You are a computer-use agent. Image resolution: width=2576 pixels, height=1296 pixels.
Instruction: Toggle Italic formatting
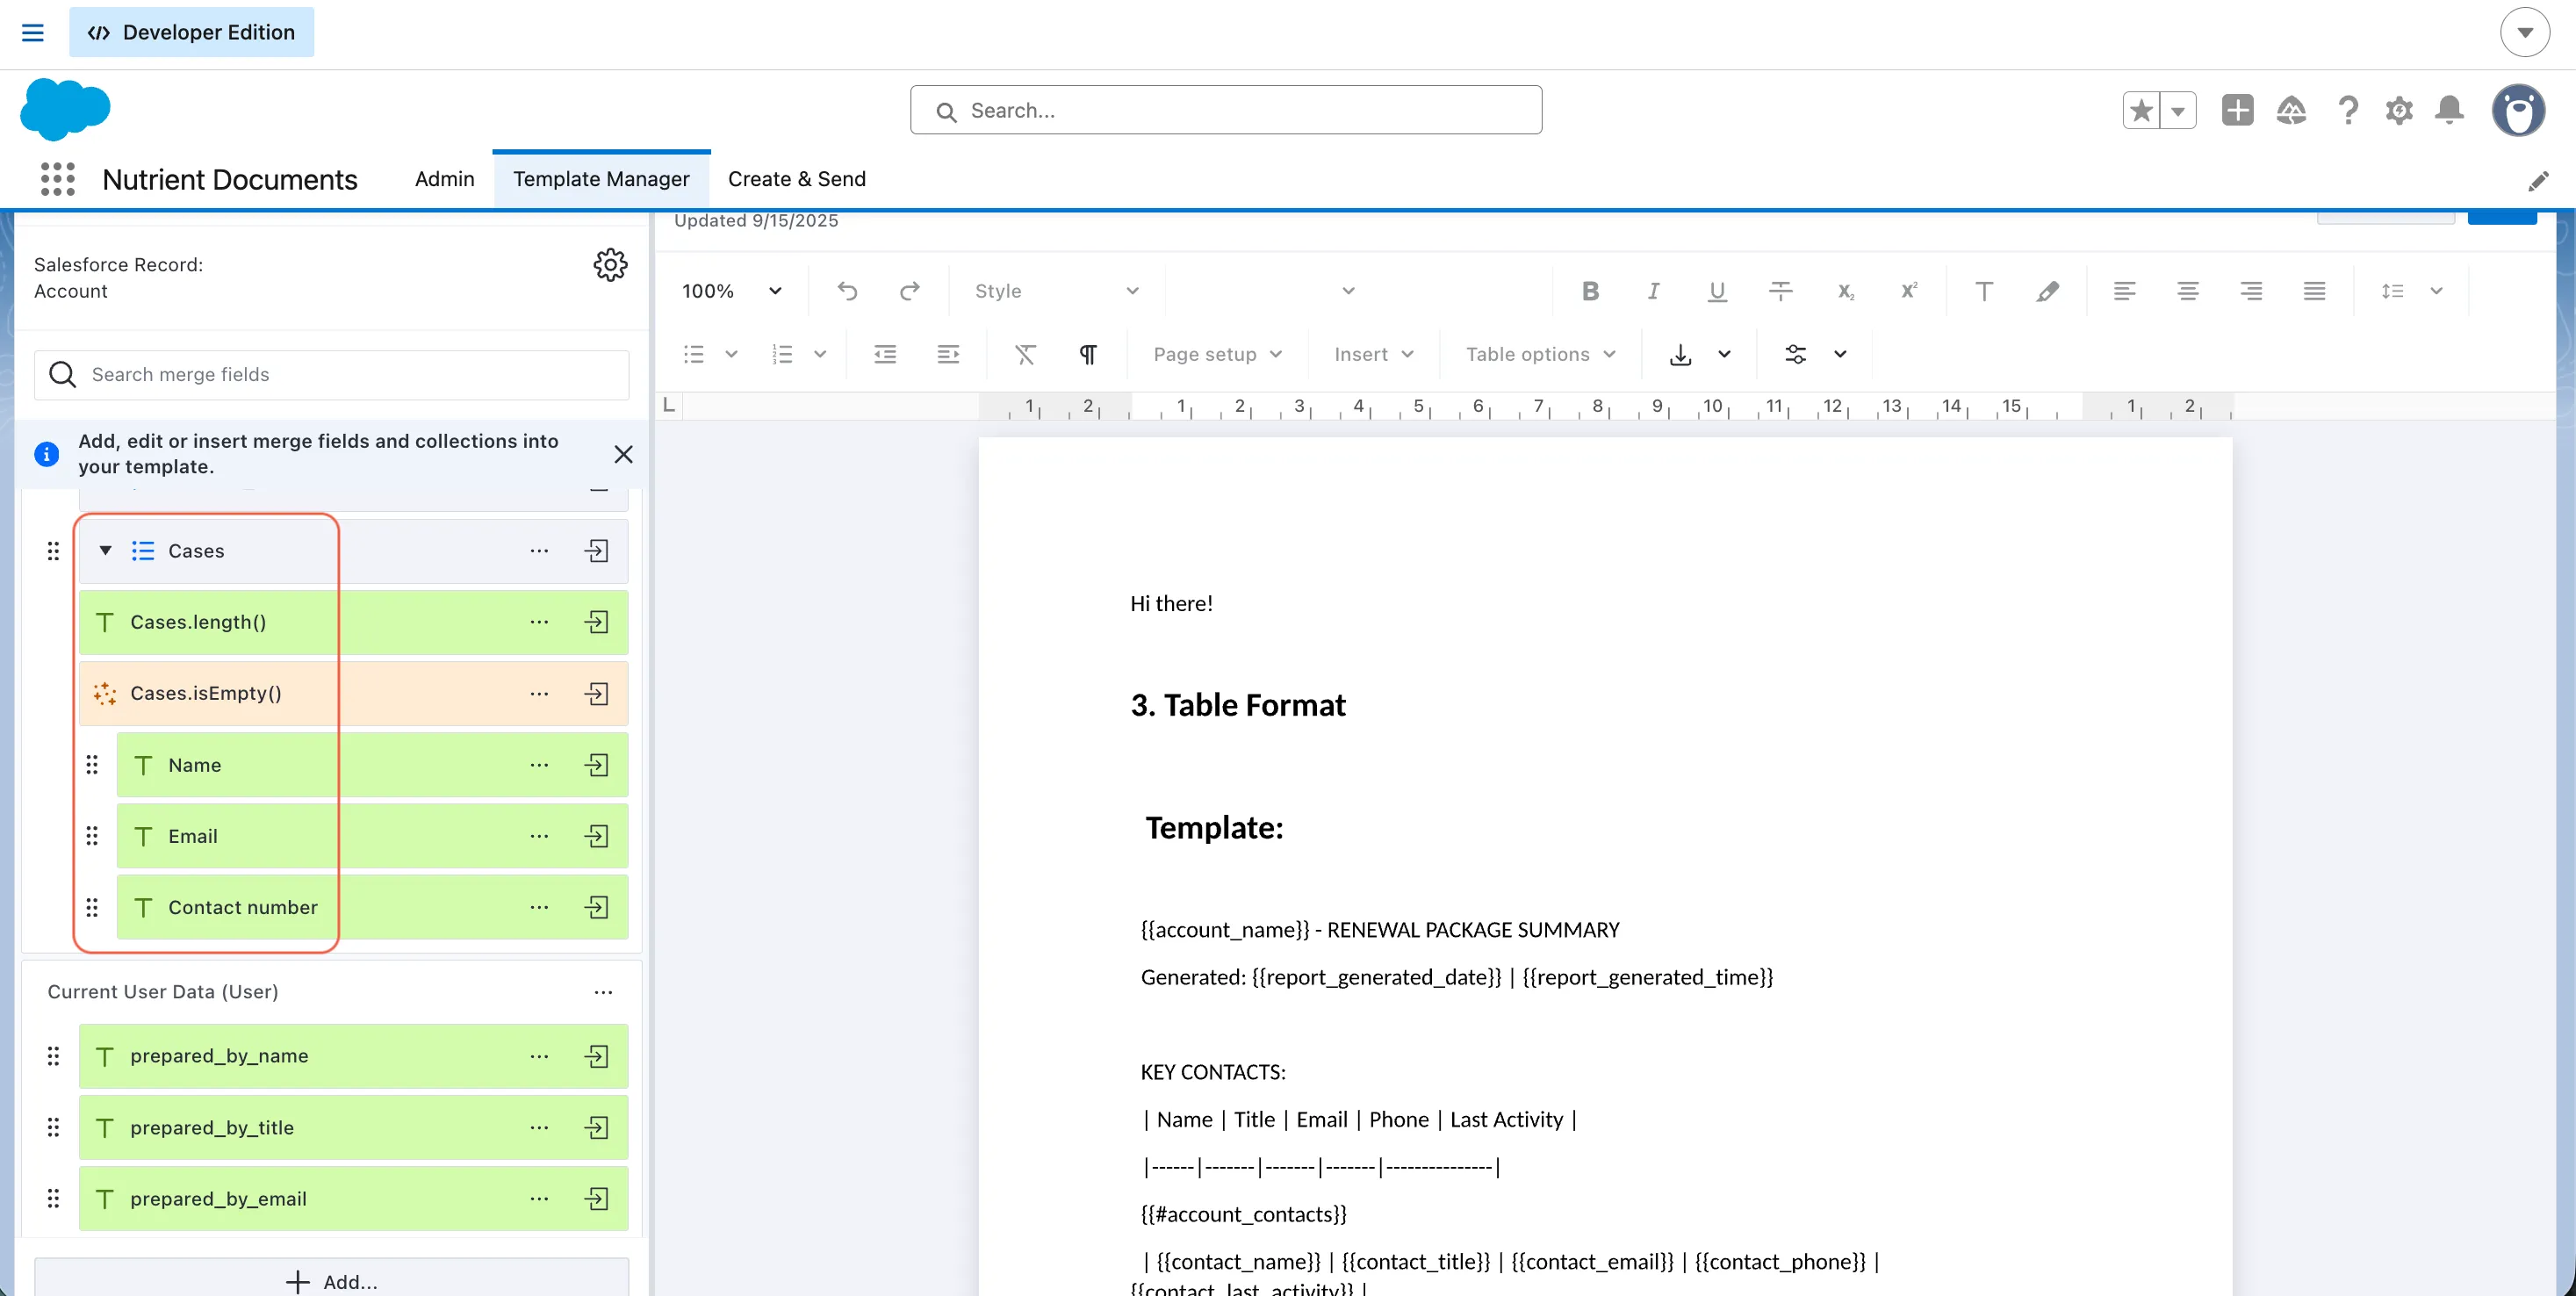pyautogui.click(x=1653, y=291)
